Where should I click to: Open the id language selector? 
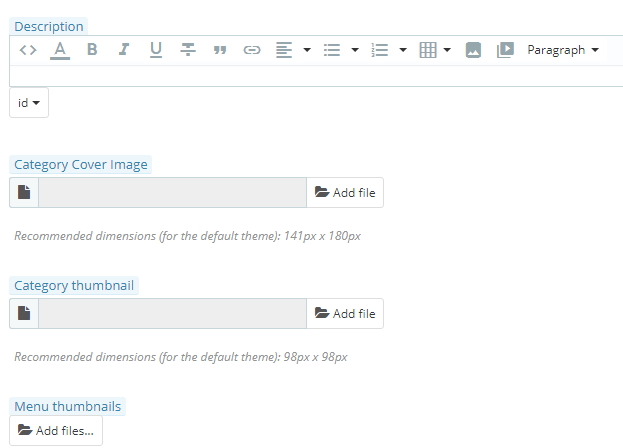tap(29, 103)
